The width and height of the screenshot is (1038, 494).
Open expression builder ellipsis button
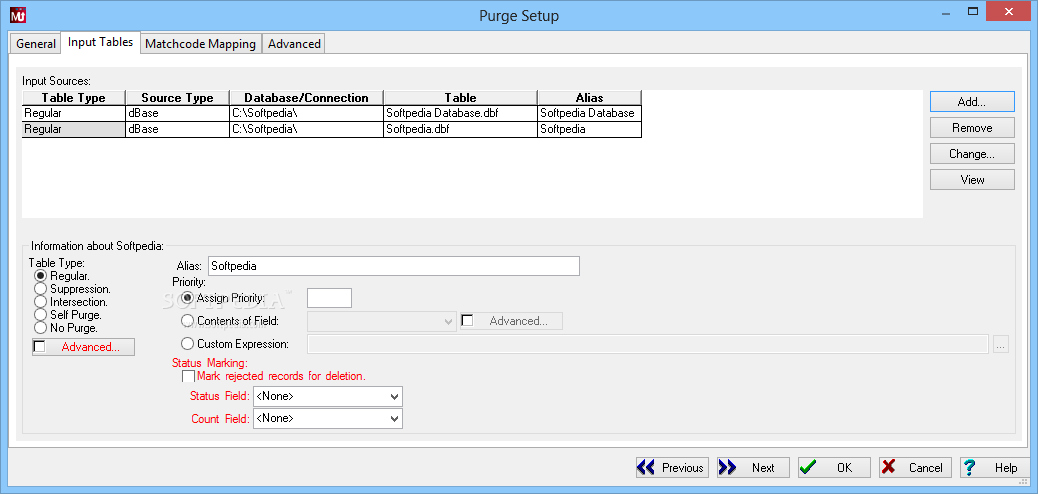pyautogui.click(x=1001, y=344)
